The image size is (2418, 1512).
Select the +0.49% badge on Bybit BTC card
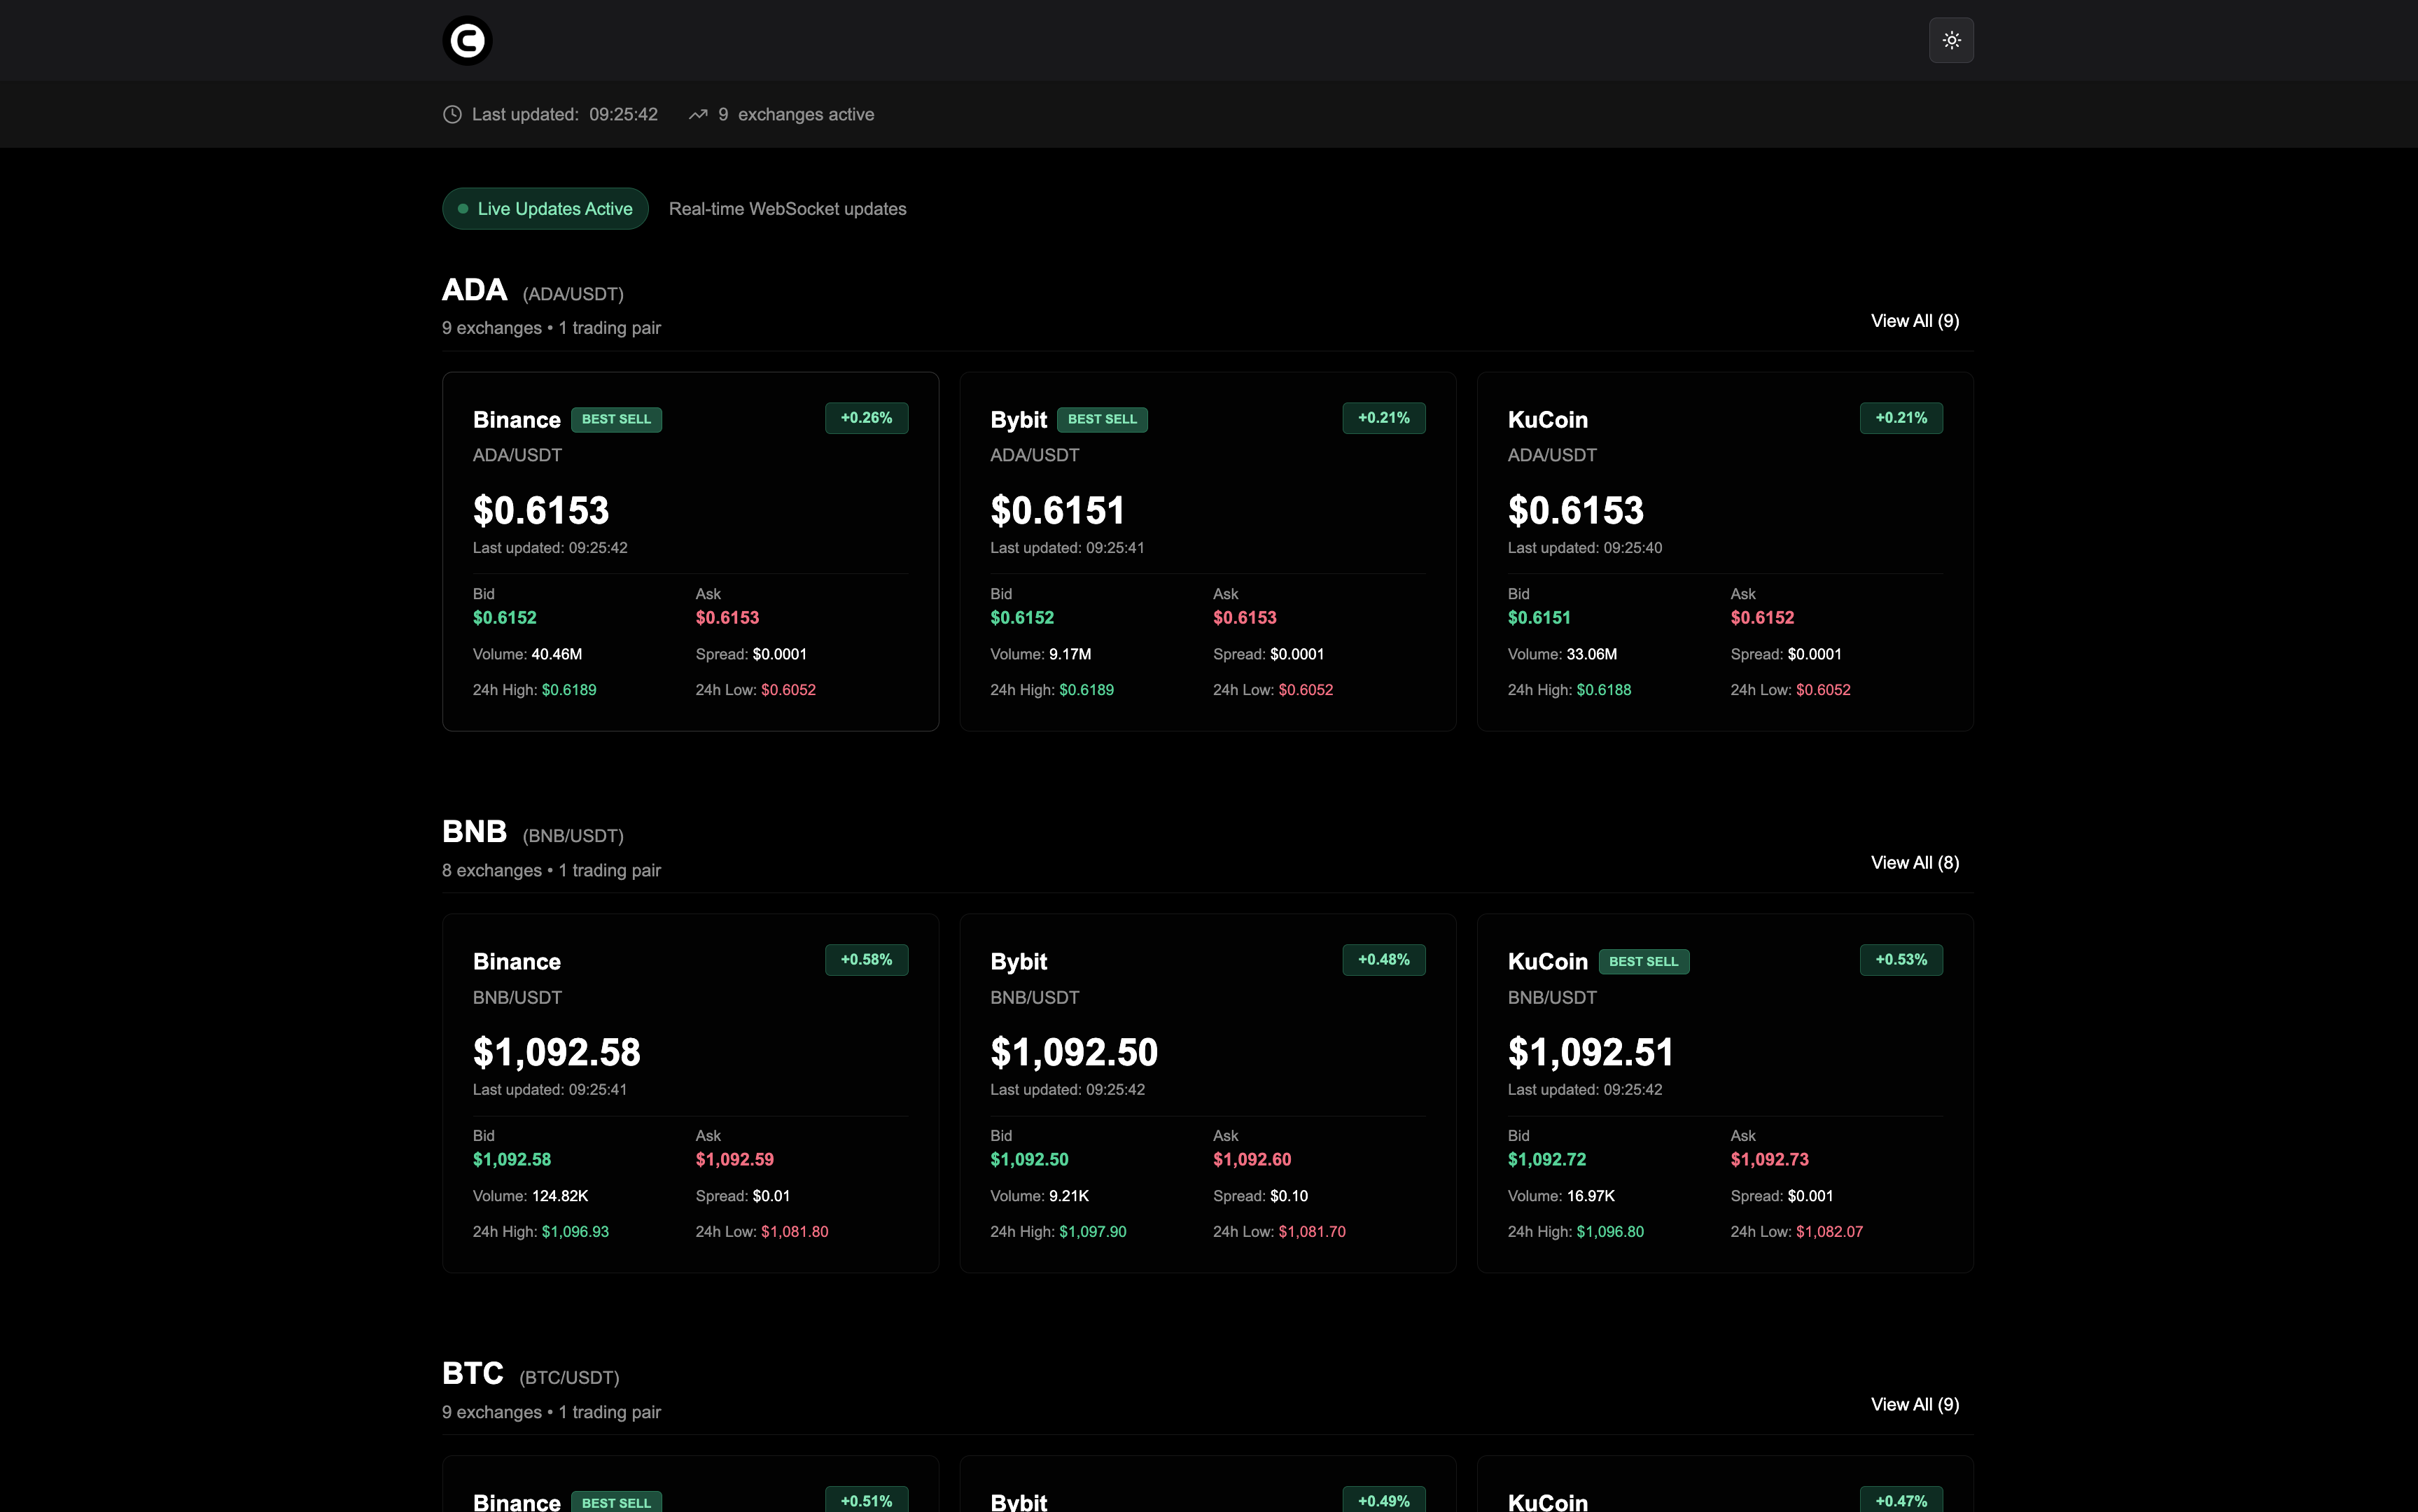click(x=1383, y=1500)
